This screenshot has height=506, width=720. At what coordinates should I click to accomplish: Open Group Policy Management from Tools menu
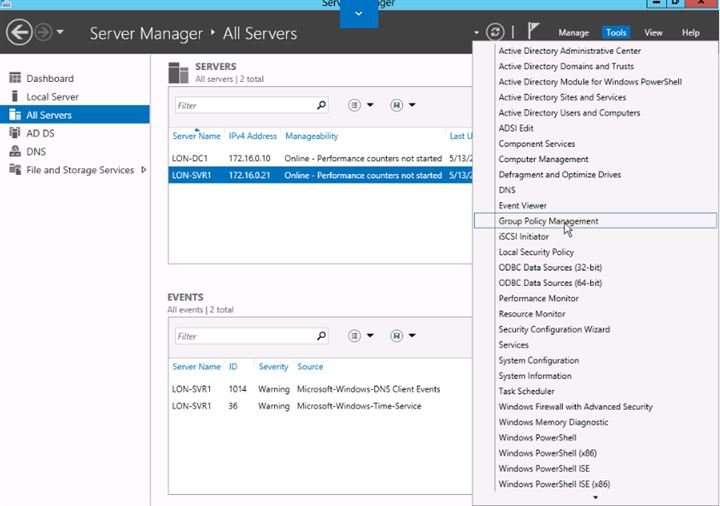(548, 221)
